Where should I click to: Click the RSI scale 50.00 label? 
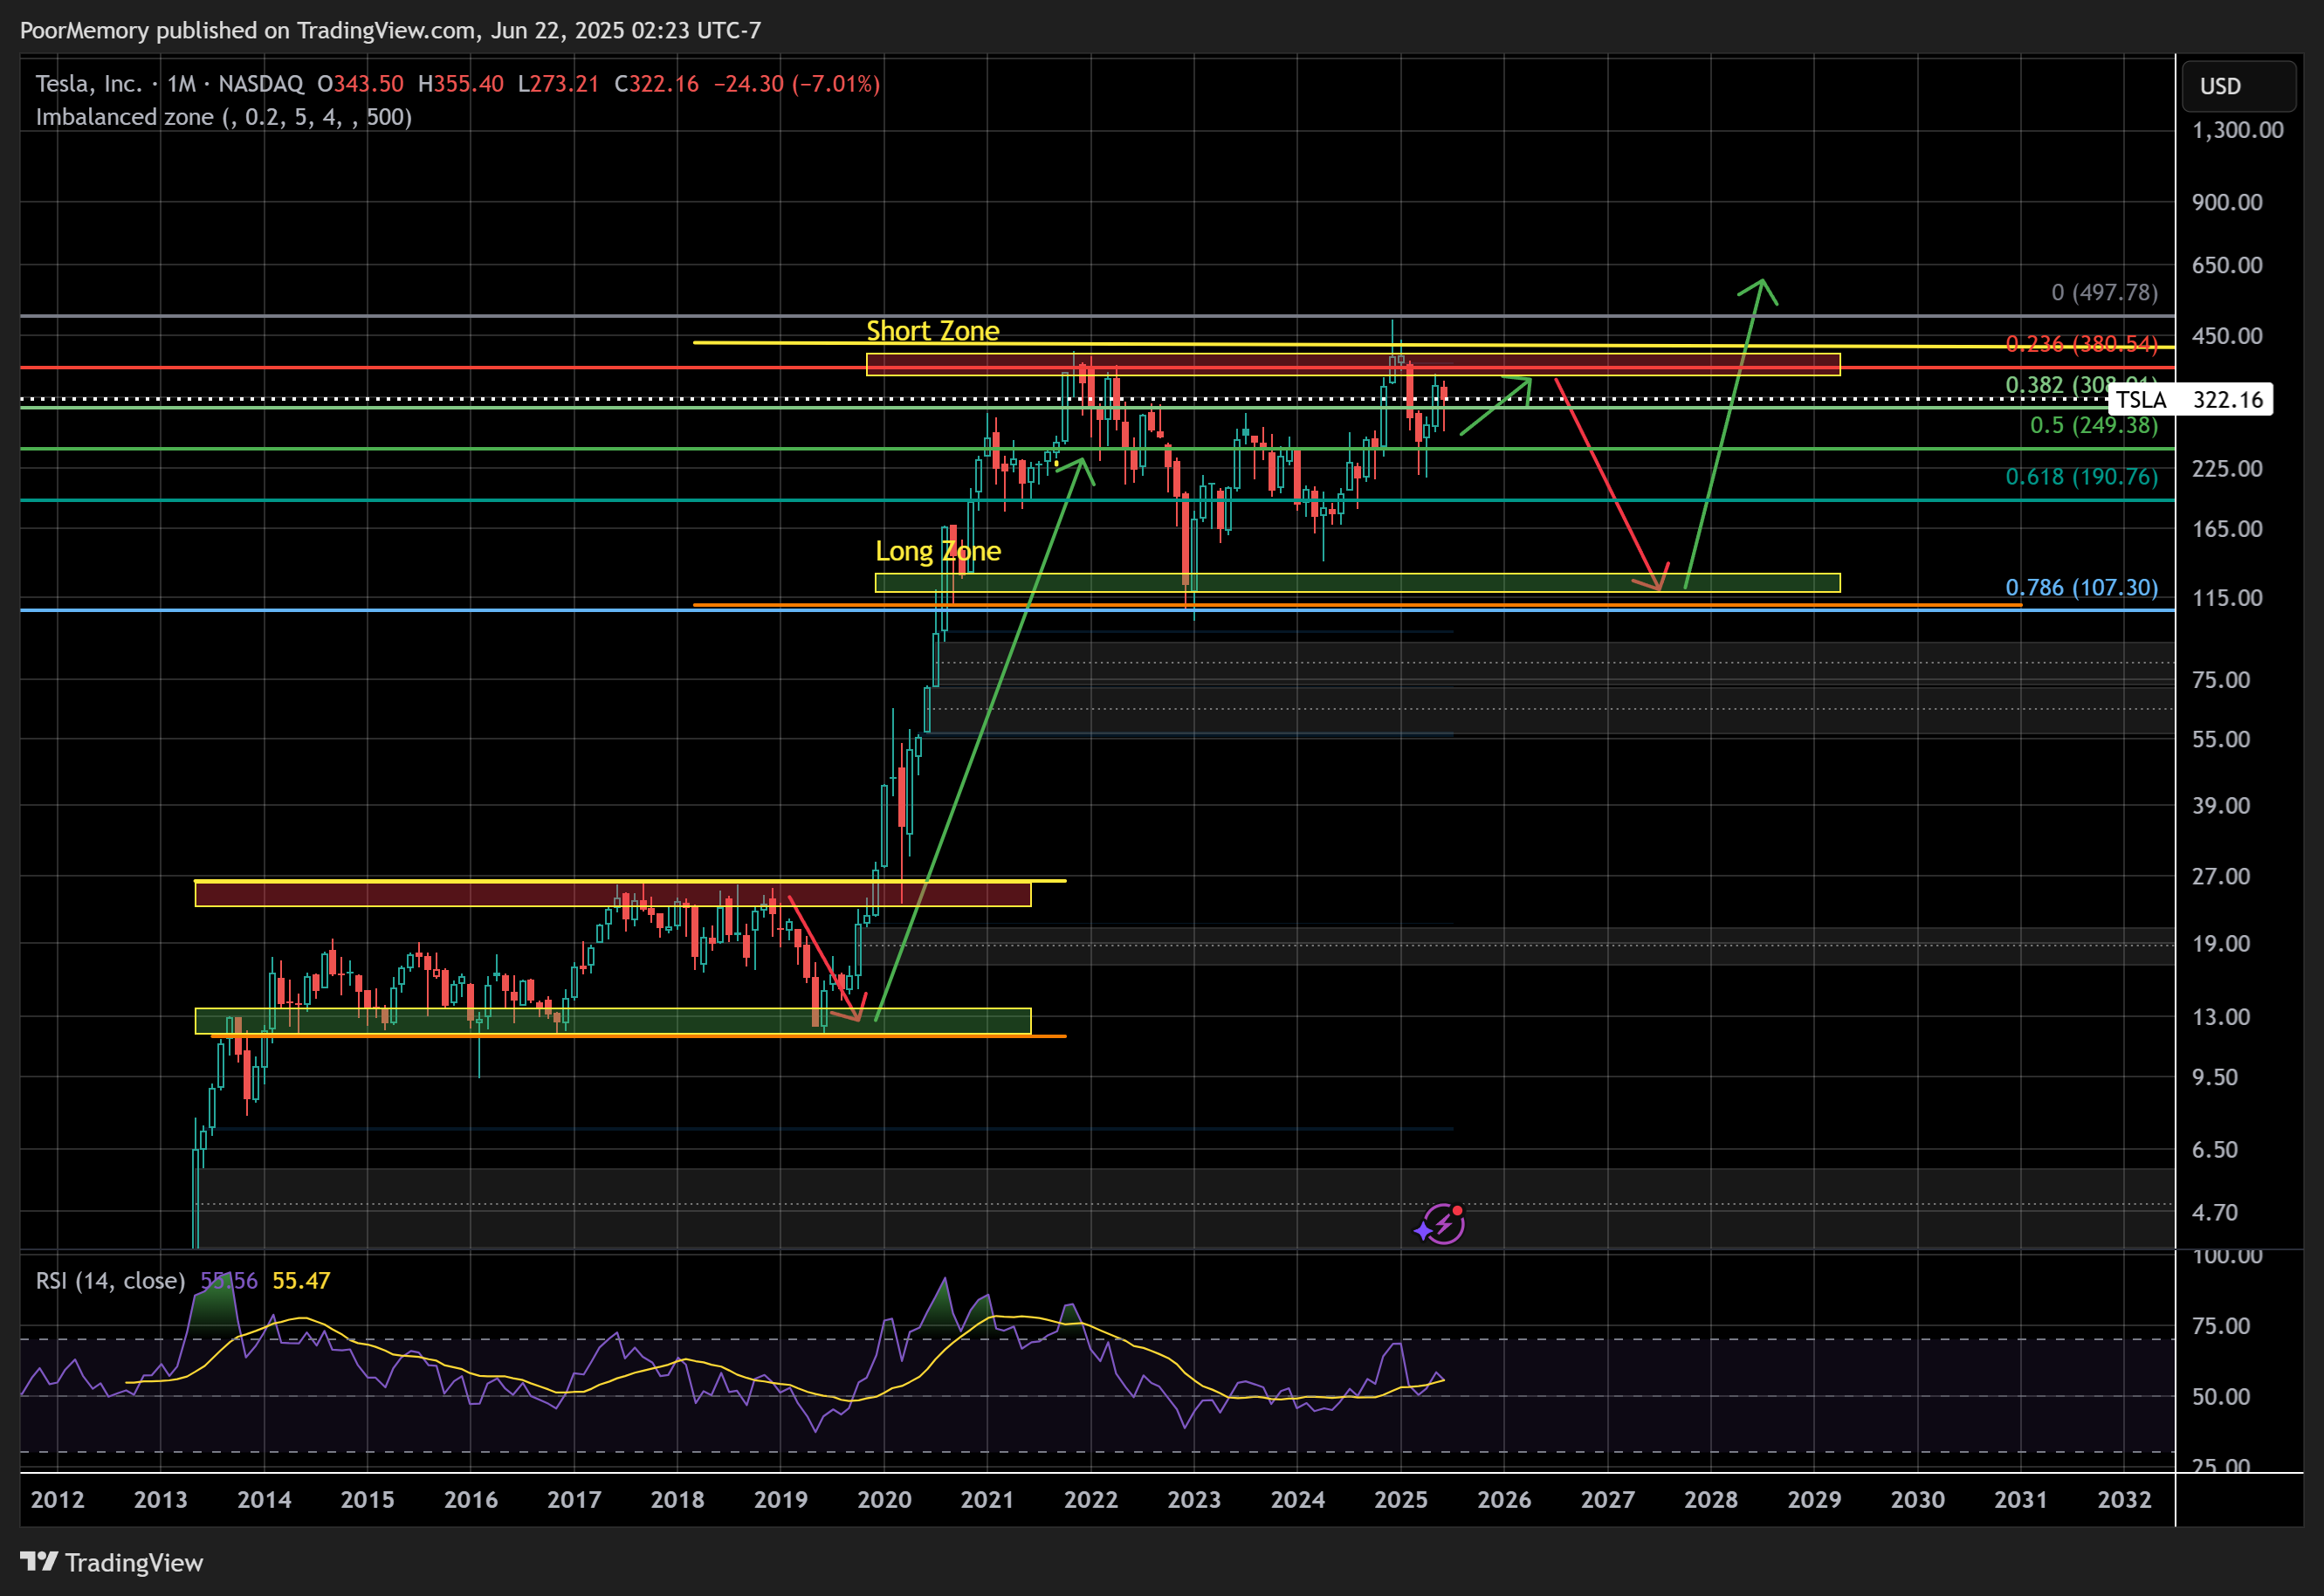click(2221, 1397)
